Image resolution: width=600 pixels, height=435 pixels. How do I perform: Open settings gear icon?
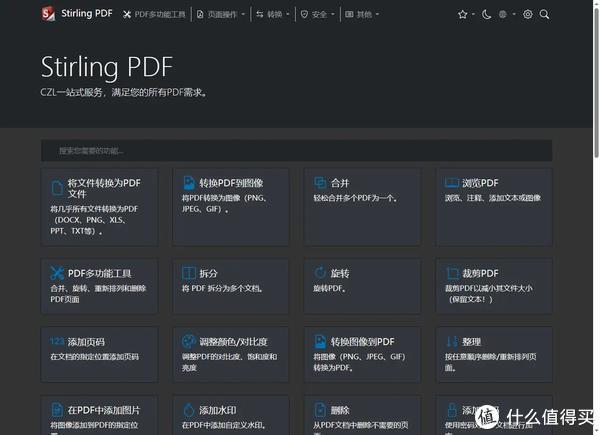point(528,15)
